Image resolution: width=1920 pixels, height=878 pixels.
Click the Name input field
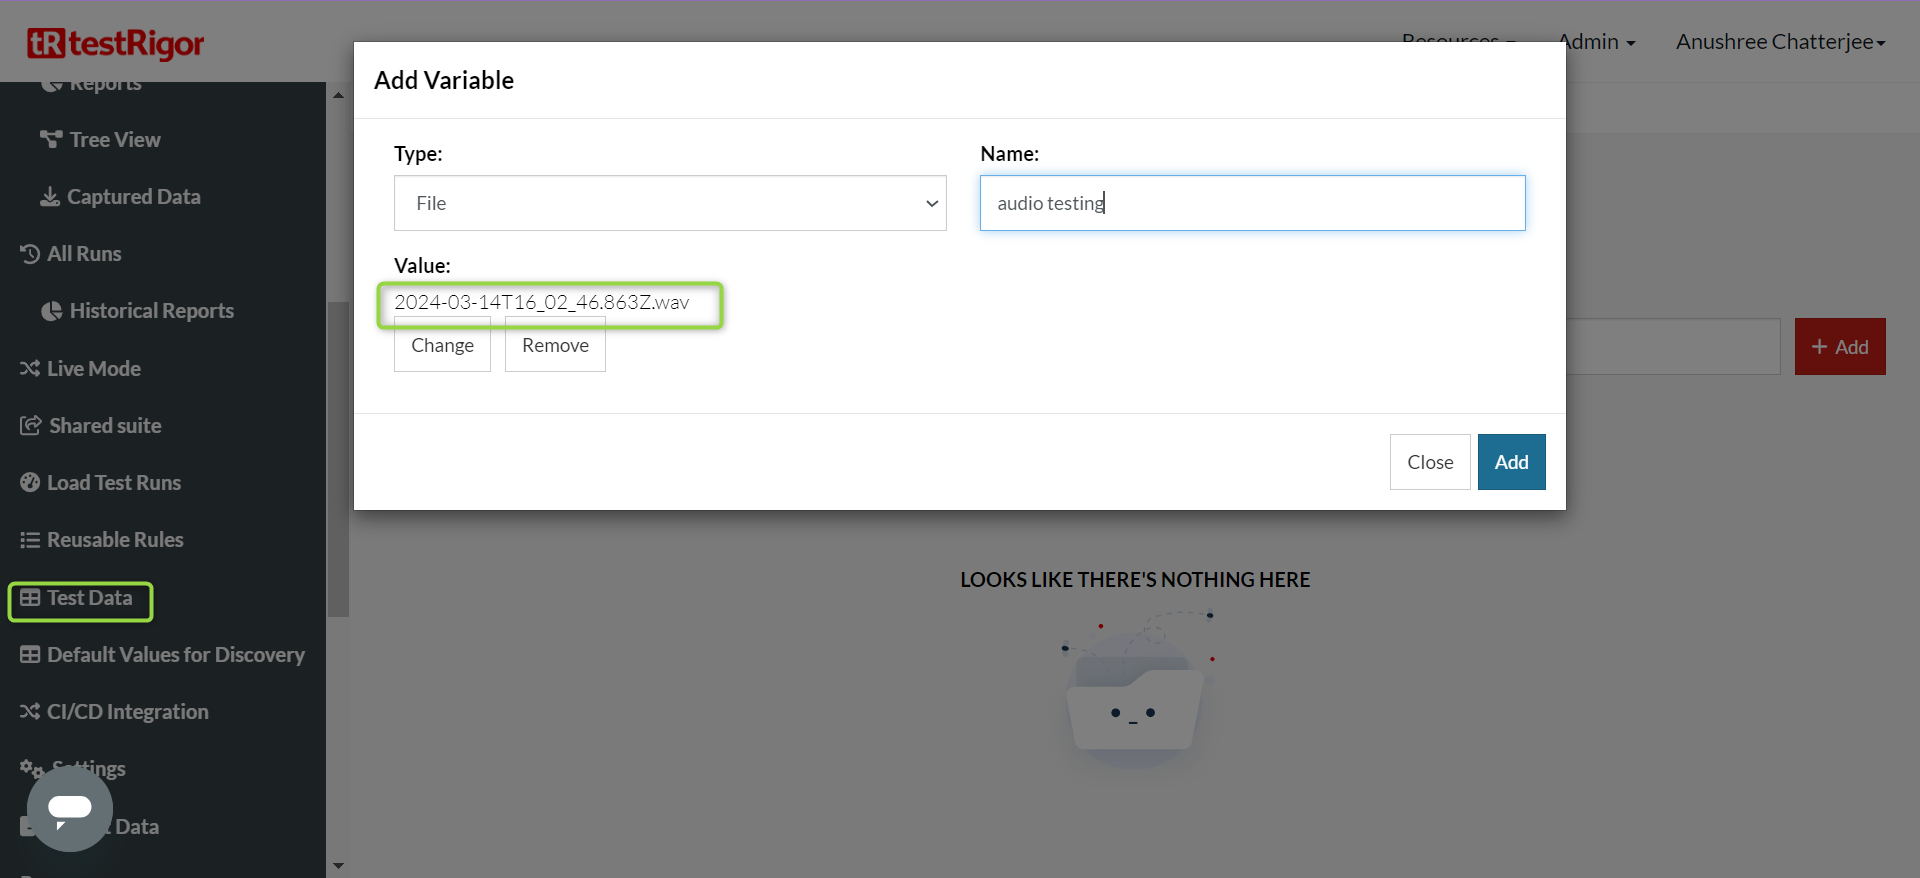tap(1252, 203)
